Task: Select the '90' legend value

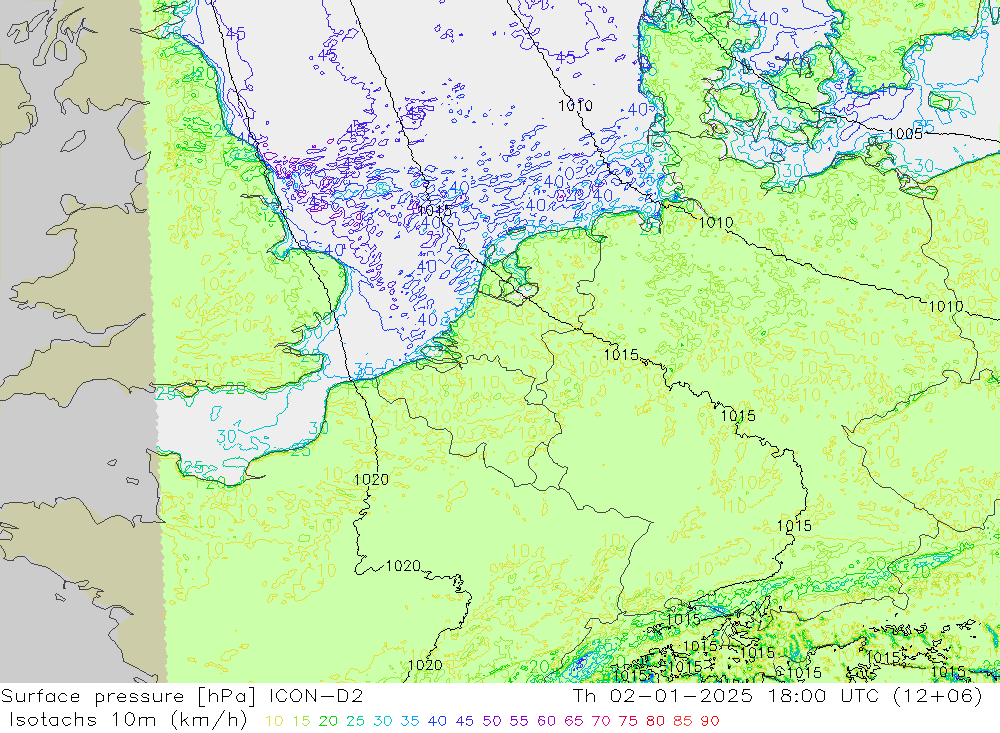Action: pos(710,721)
